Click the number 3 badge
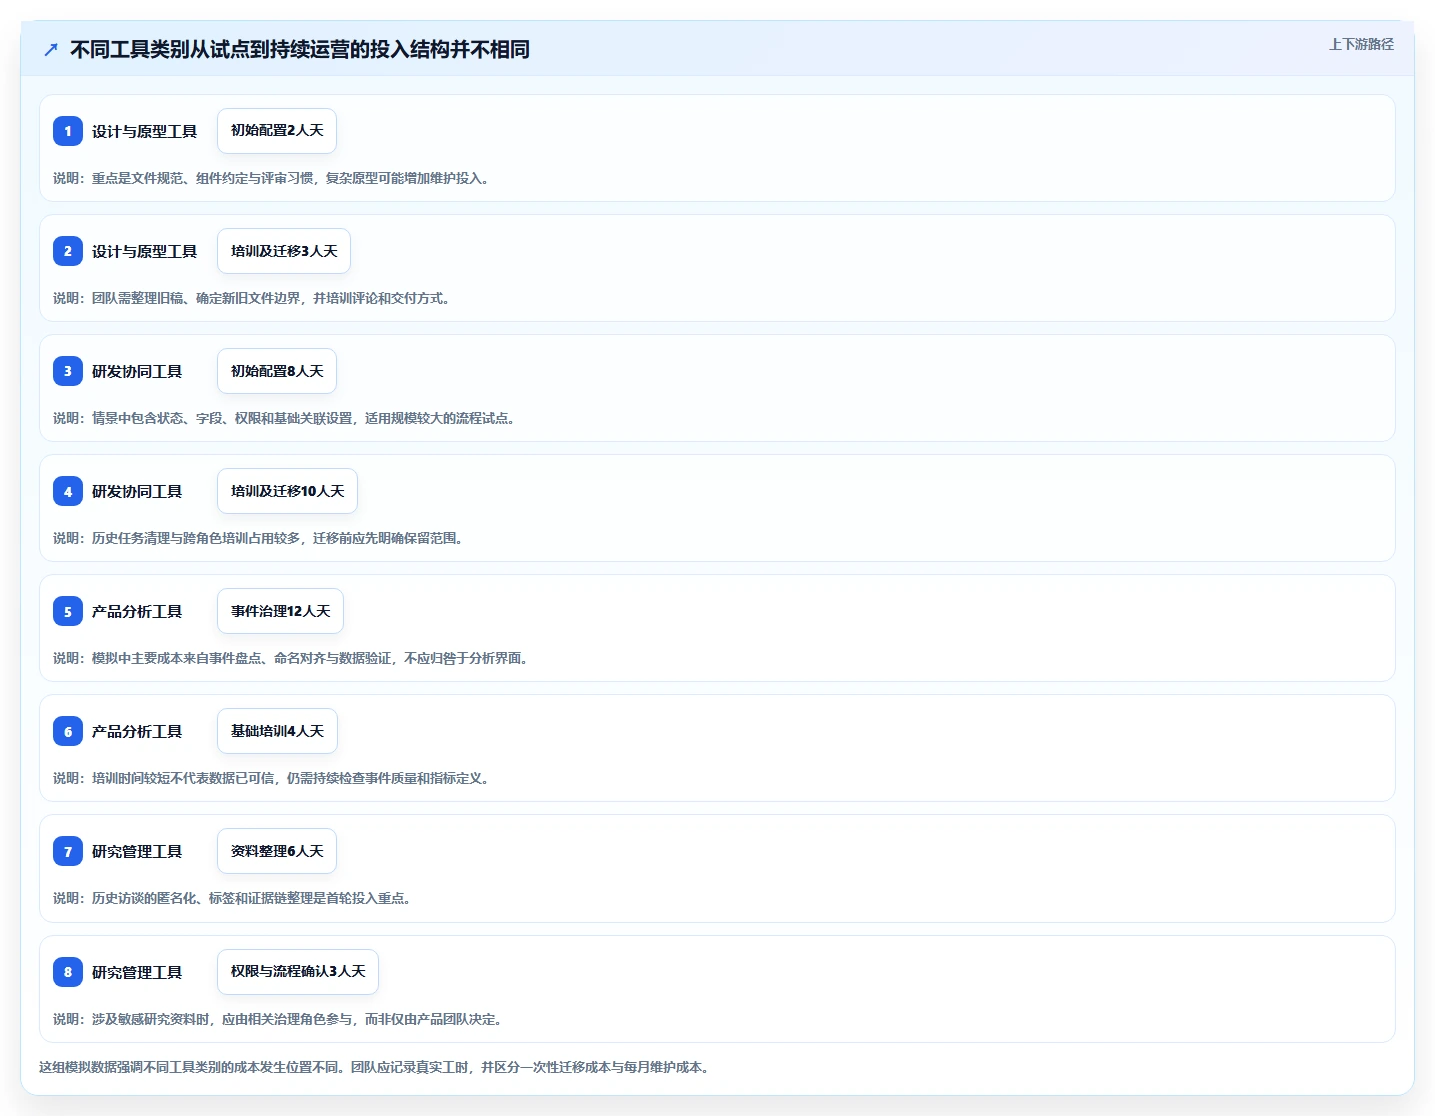 (68, 371)
